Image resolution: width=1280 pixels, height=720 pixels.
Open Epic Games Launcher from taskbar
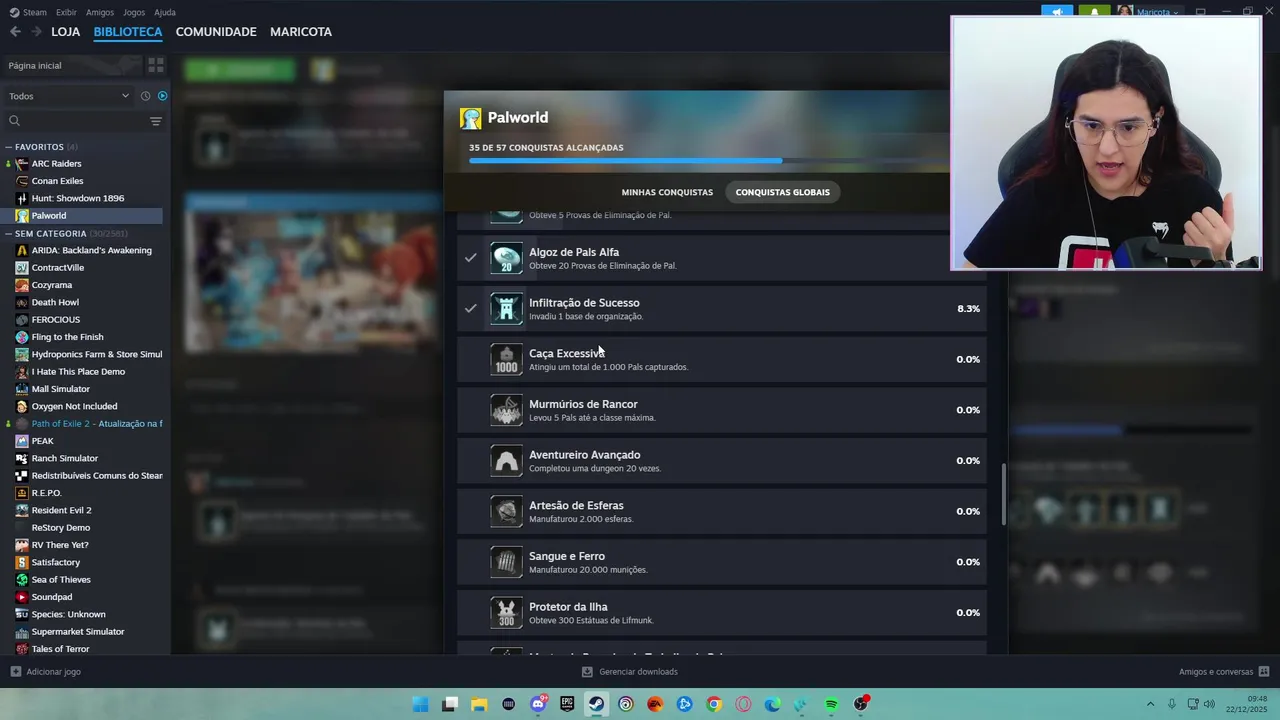click(567, 704)
